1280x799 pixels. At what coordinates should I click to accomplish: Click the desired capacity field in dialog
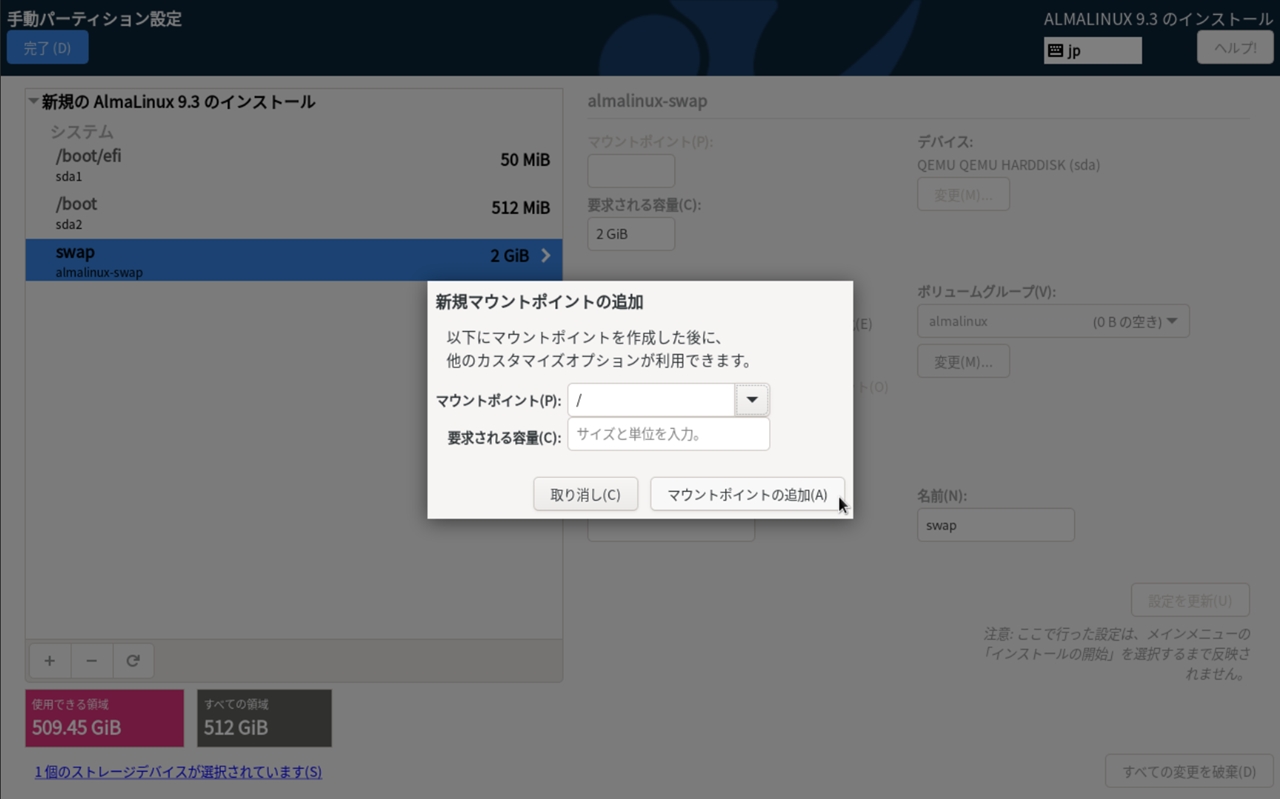coord(668,435)
